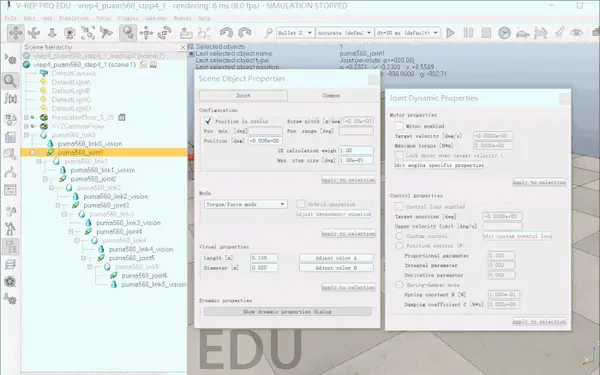
Task: Open the Bullet physics engine dropdown
Action: 295,33
